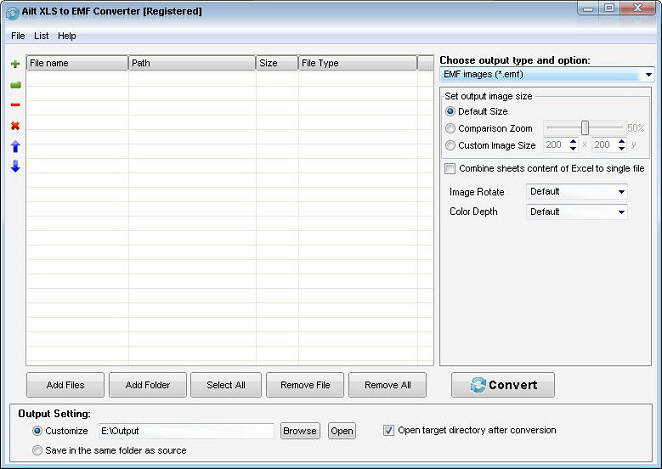Click the Convert button's refresh icon
662x469 pixels.
coord(478,385)
